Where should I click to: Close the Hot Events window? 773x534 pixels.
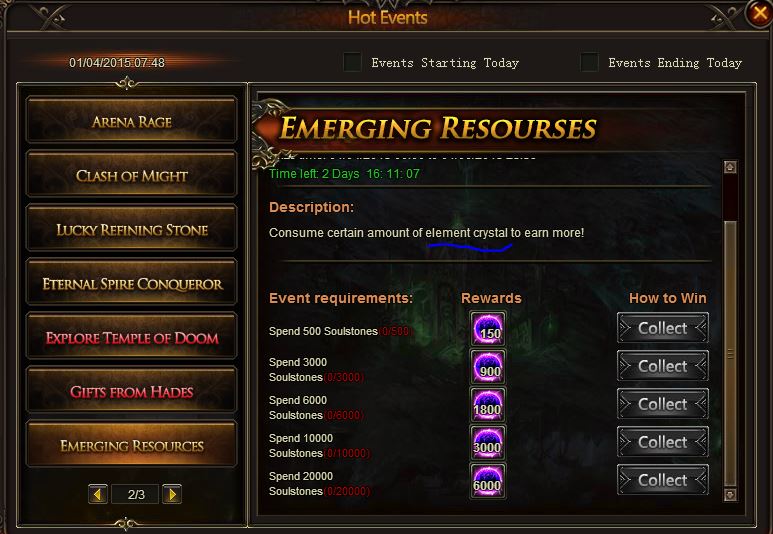759,13
